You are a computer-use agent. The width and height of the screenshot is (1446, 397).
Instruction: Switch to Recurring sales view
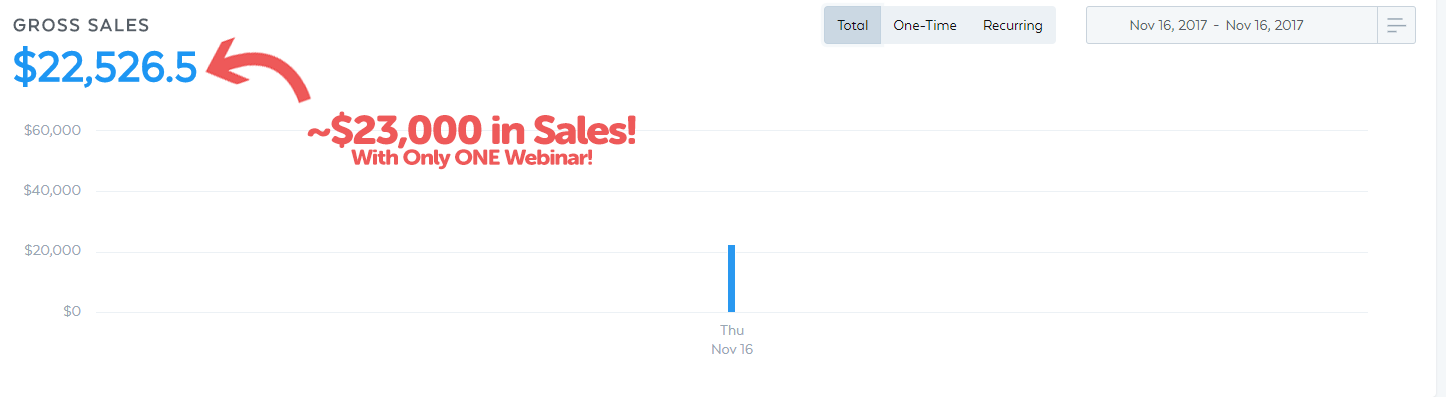tap(1012, 25)
